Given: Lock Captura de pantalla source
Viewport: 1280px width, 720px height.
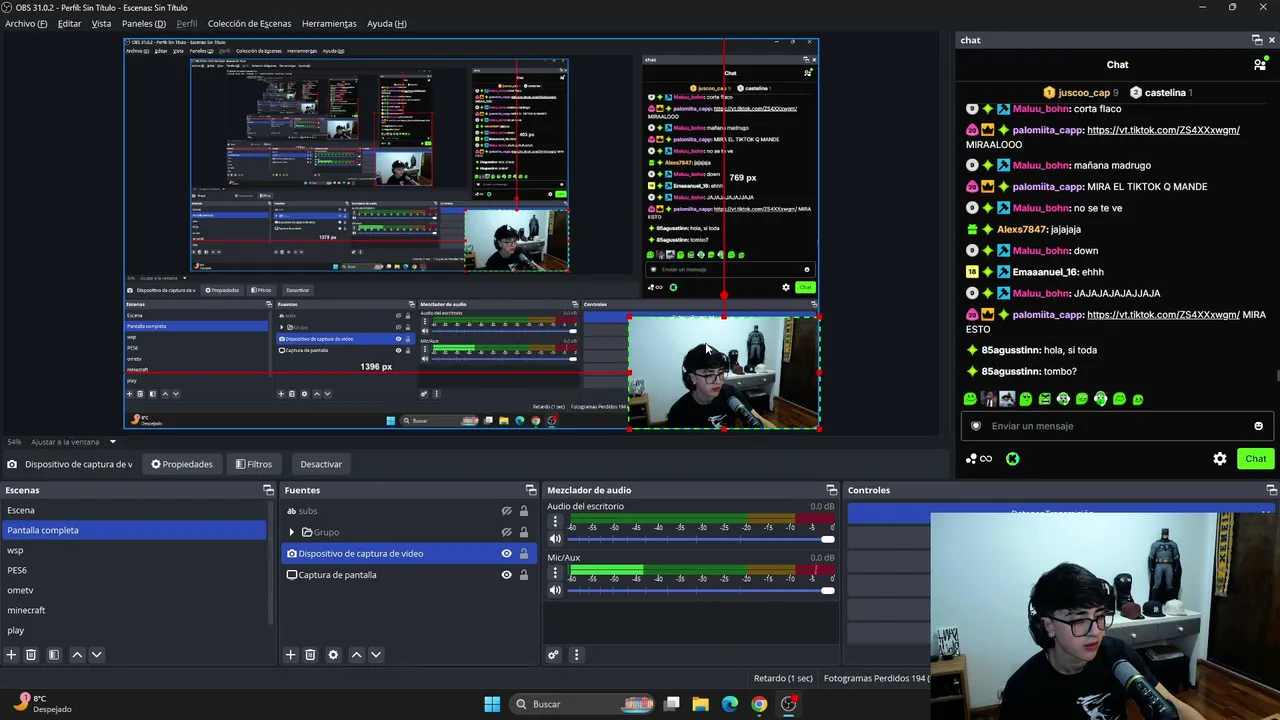Looking at the screenshot, I should point(523,575).
